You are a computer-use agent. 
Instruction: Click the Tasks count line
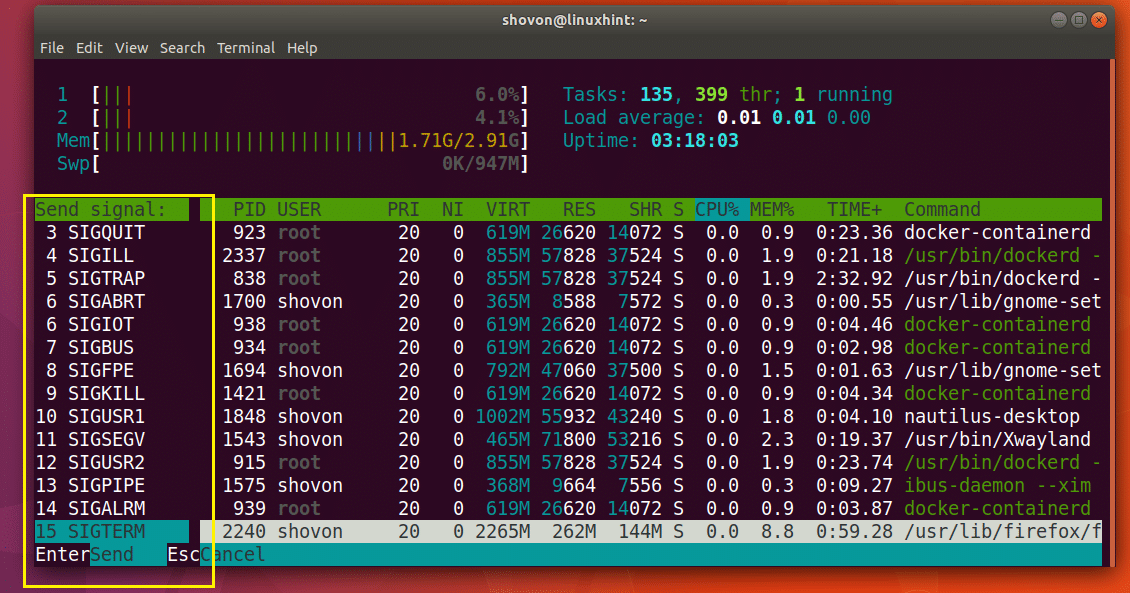point(727,94)
